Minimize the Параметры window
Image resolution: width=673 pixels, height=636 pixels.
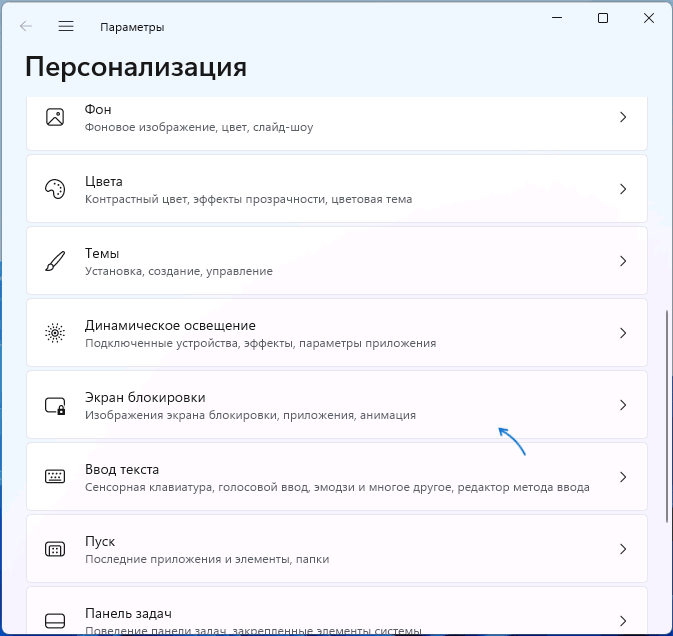(557, 18)
